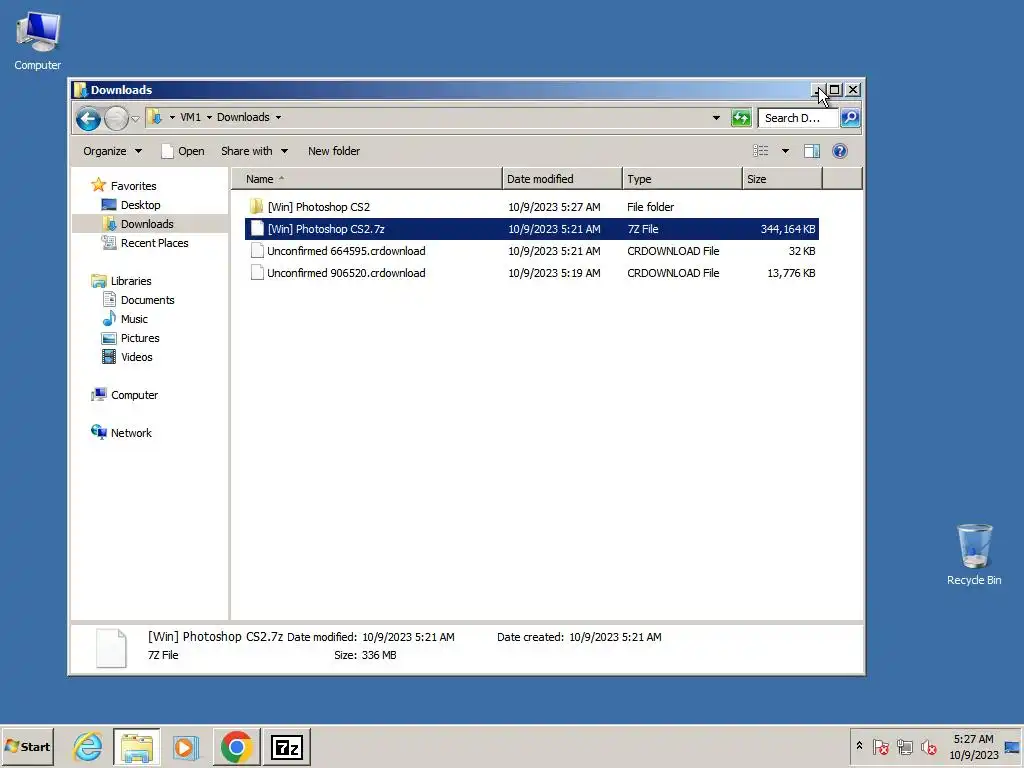Click the details pane file thumbnail

(x=111, y=648)
